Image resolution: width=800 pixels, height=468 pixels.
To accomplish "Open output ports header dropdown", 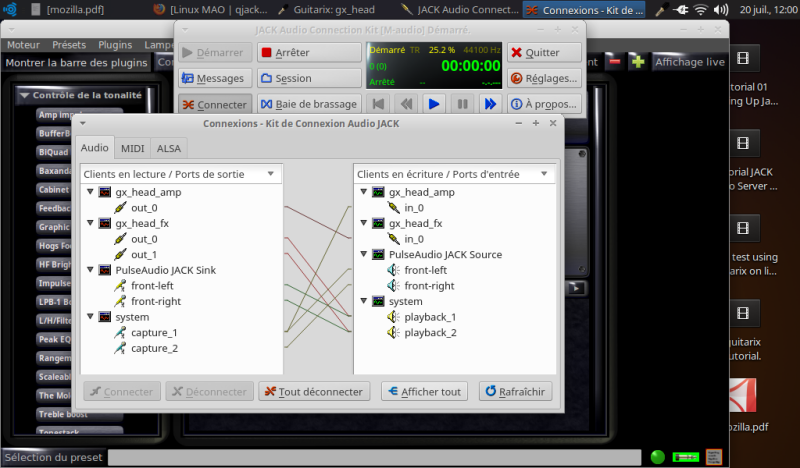I will pos(181,174).
